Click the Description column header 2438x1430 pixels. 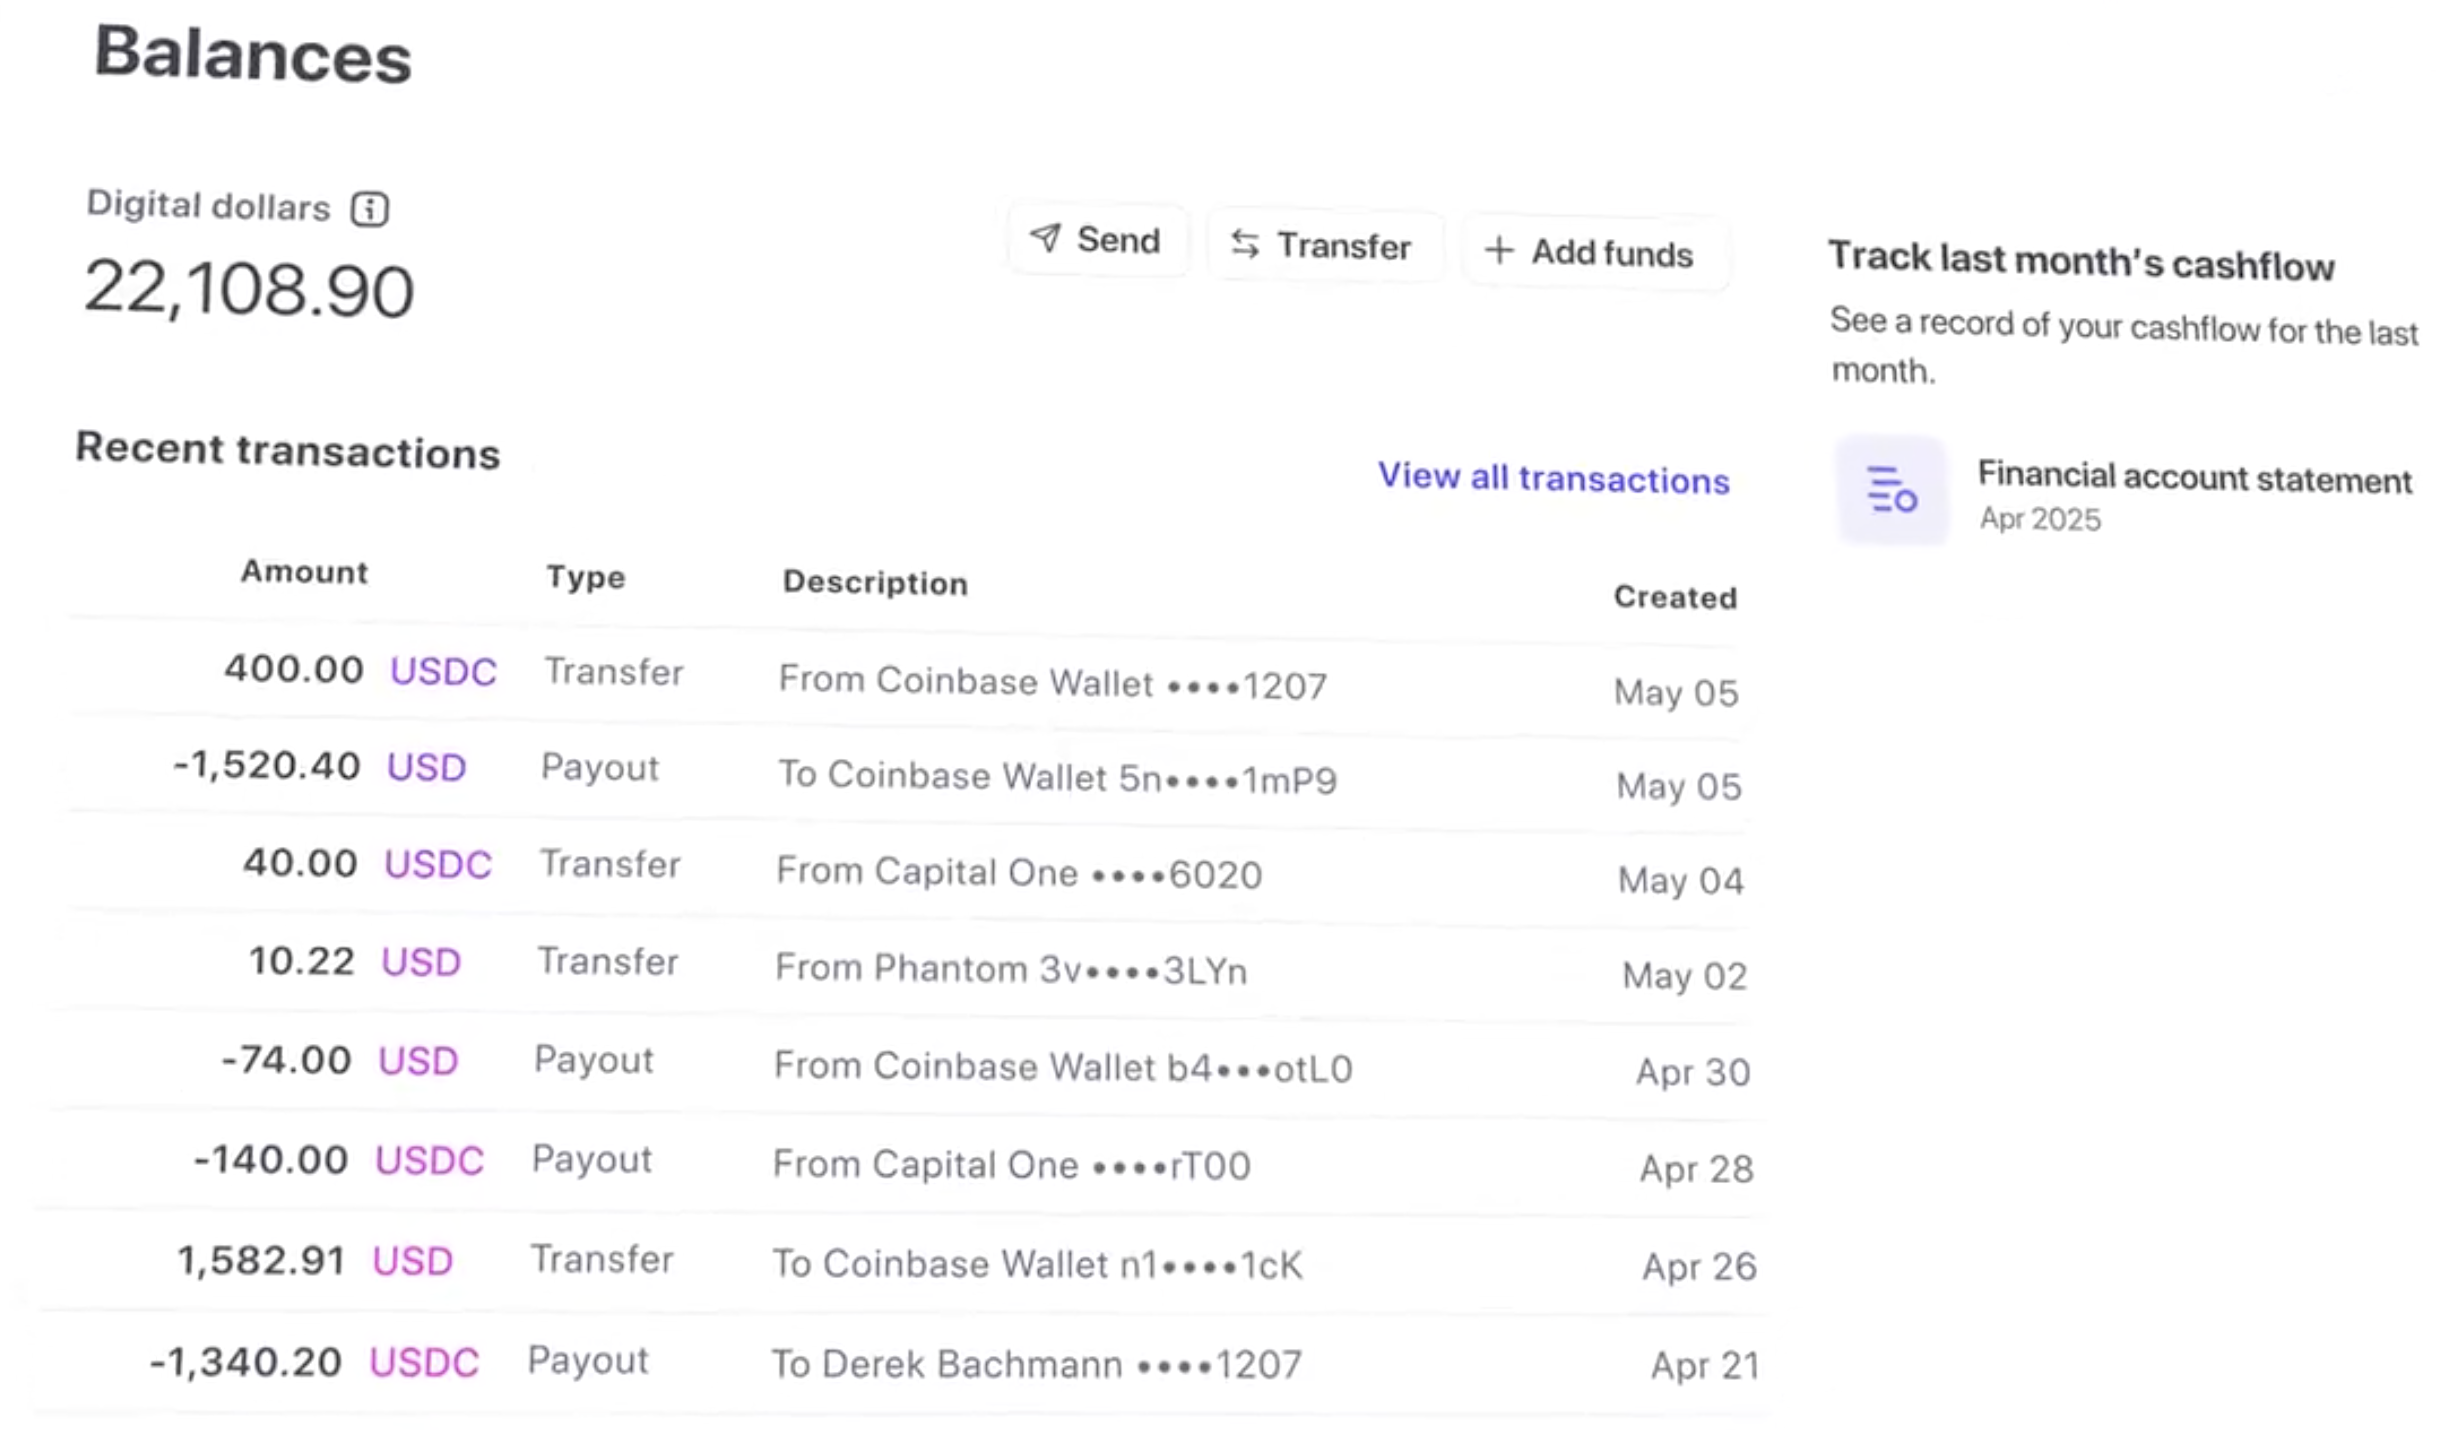[x=875, y=583]
